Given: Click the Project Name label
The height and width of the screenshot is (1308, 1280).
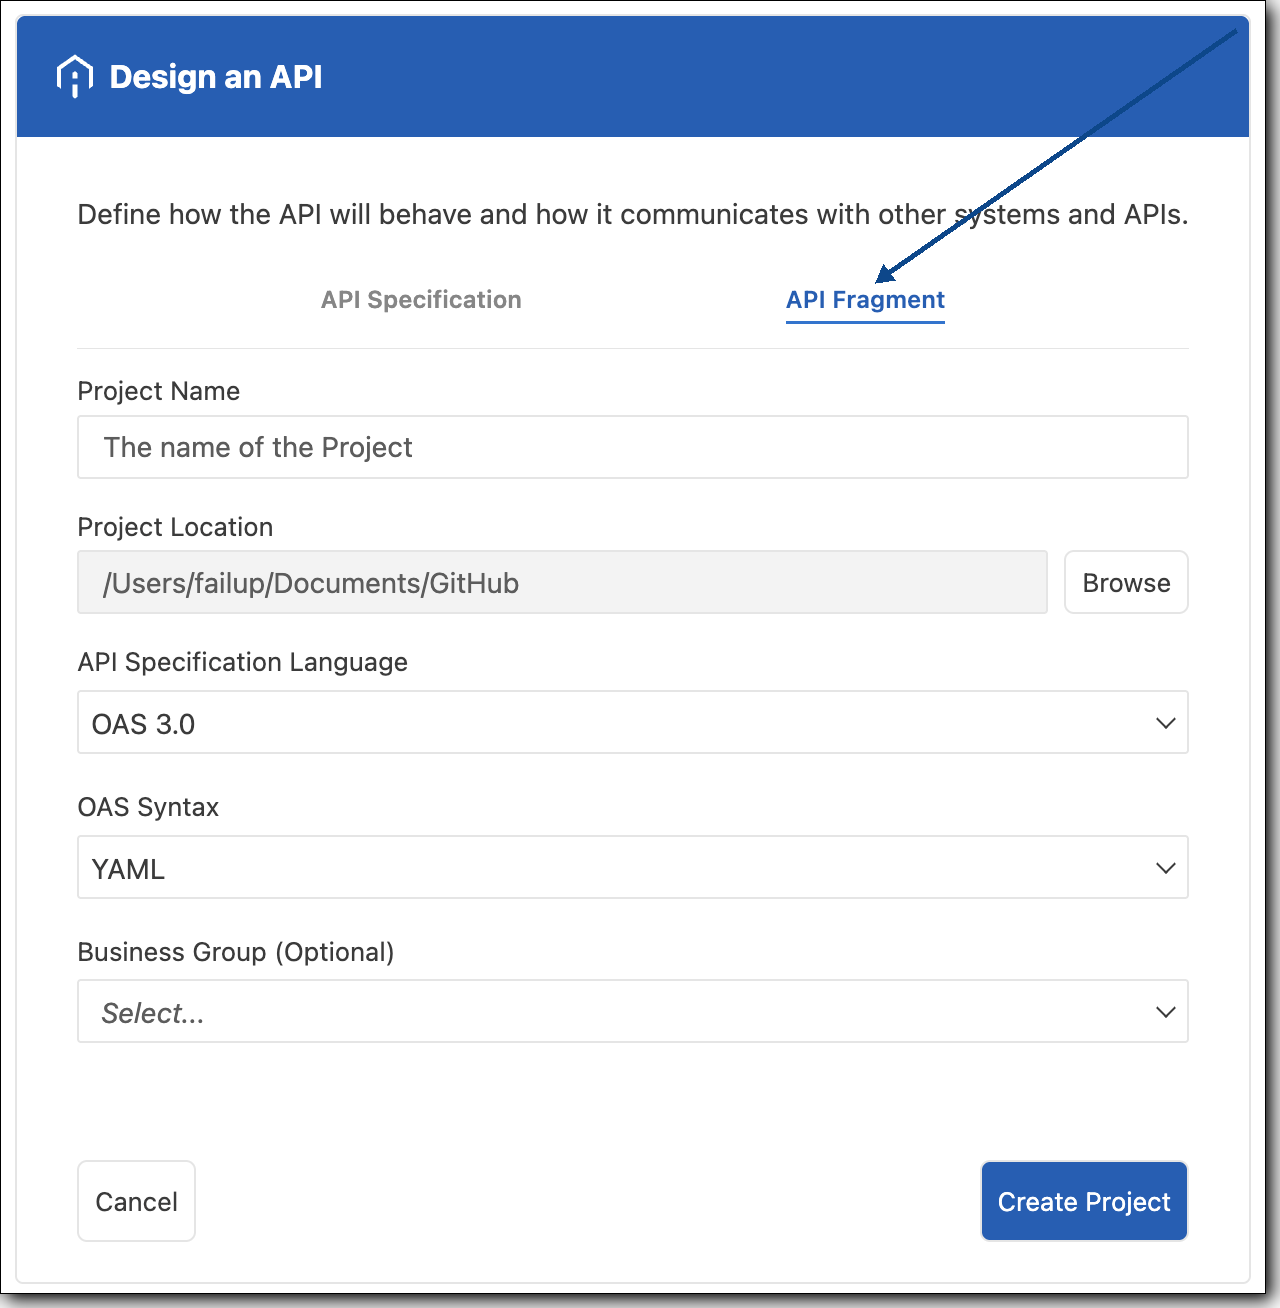Looking at the screenshot, I should coord(159,391).
